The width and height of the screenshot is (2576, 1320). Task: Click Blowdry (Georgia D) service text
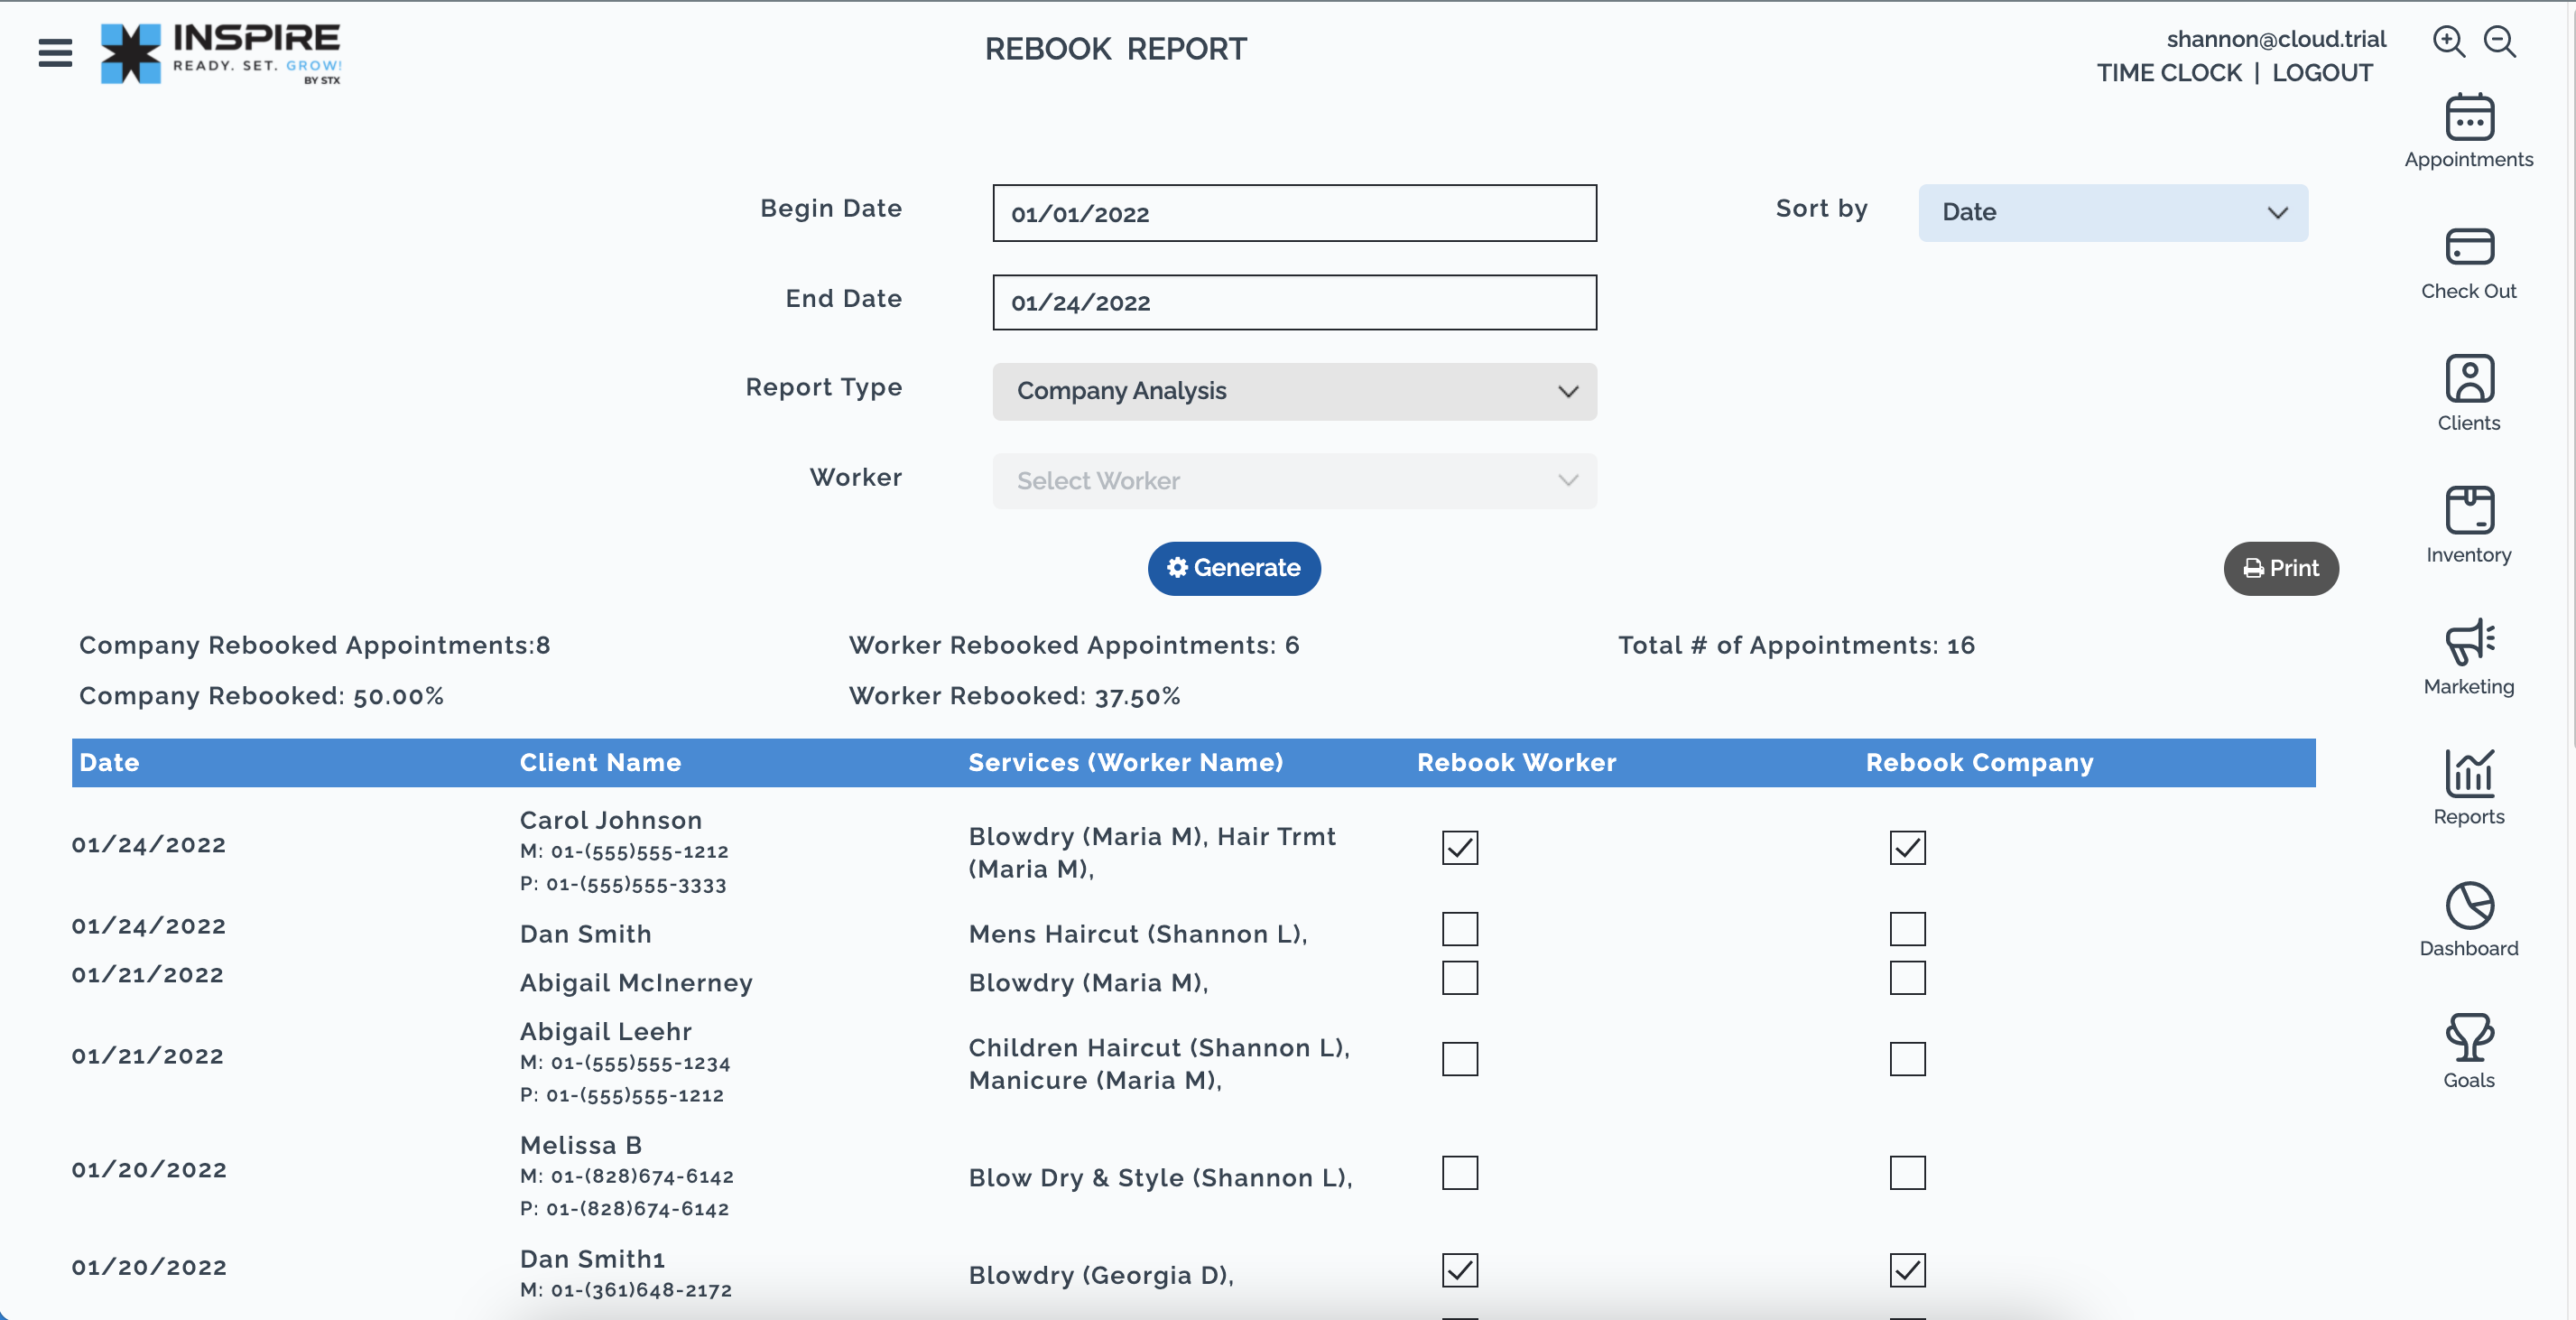coord(1101,1275)
